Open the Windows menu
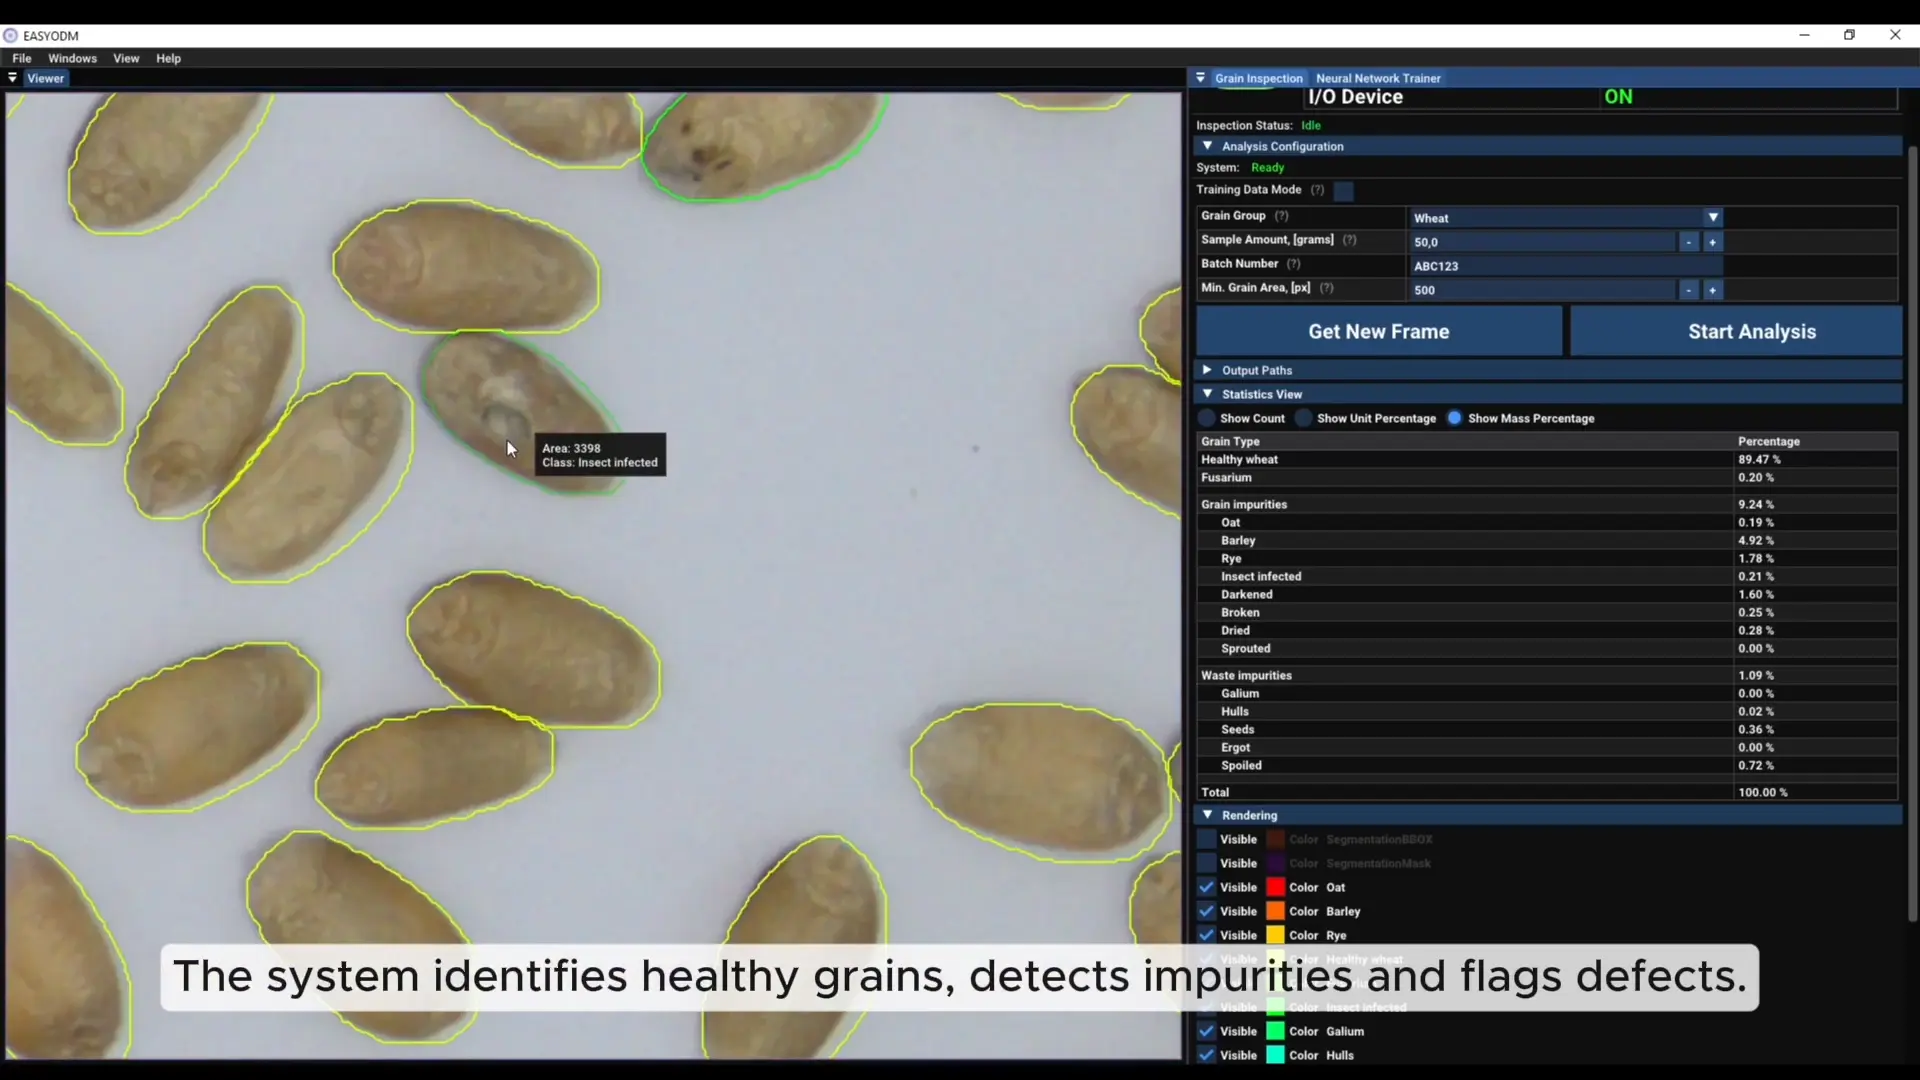The height and width of the screenshot is (1080, 1920). [72, 58]
